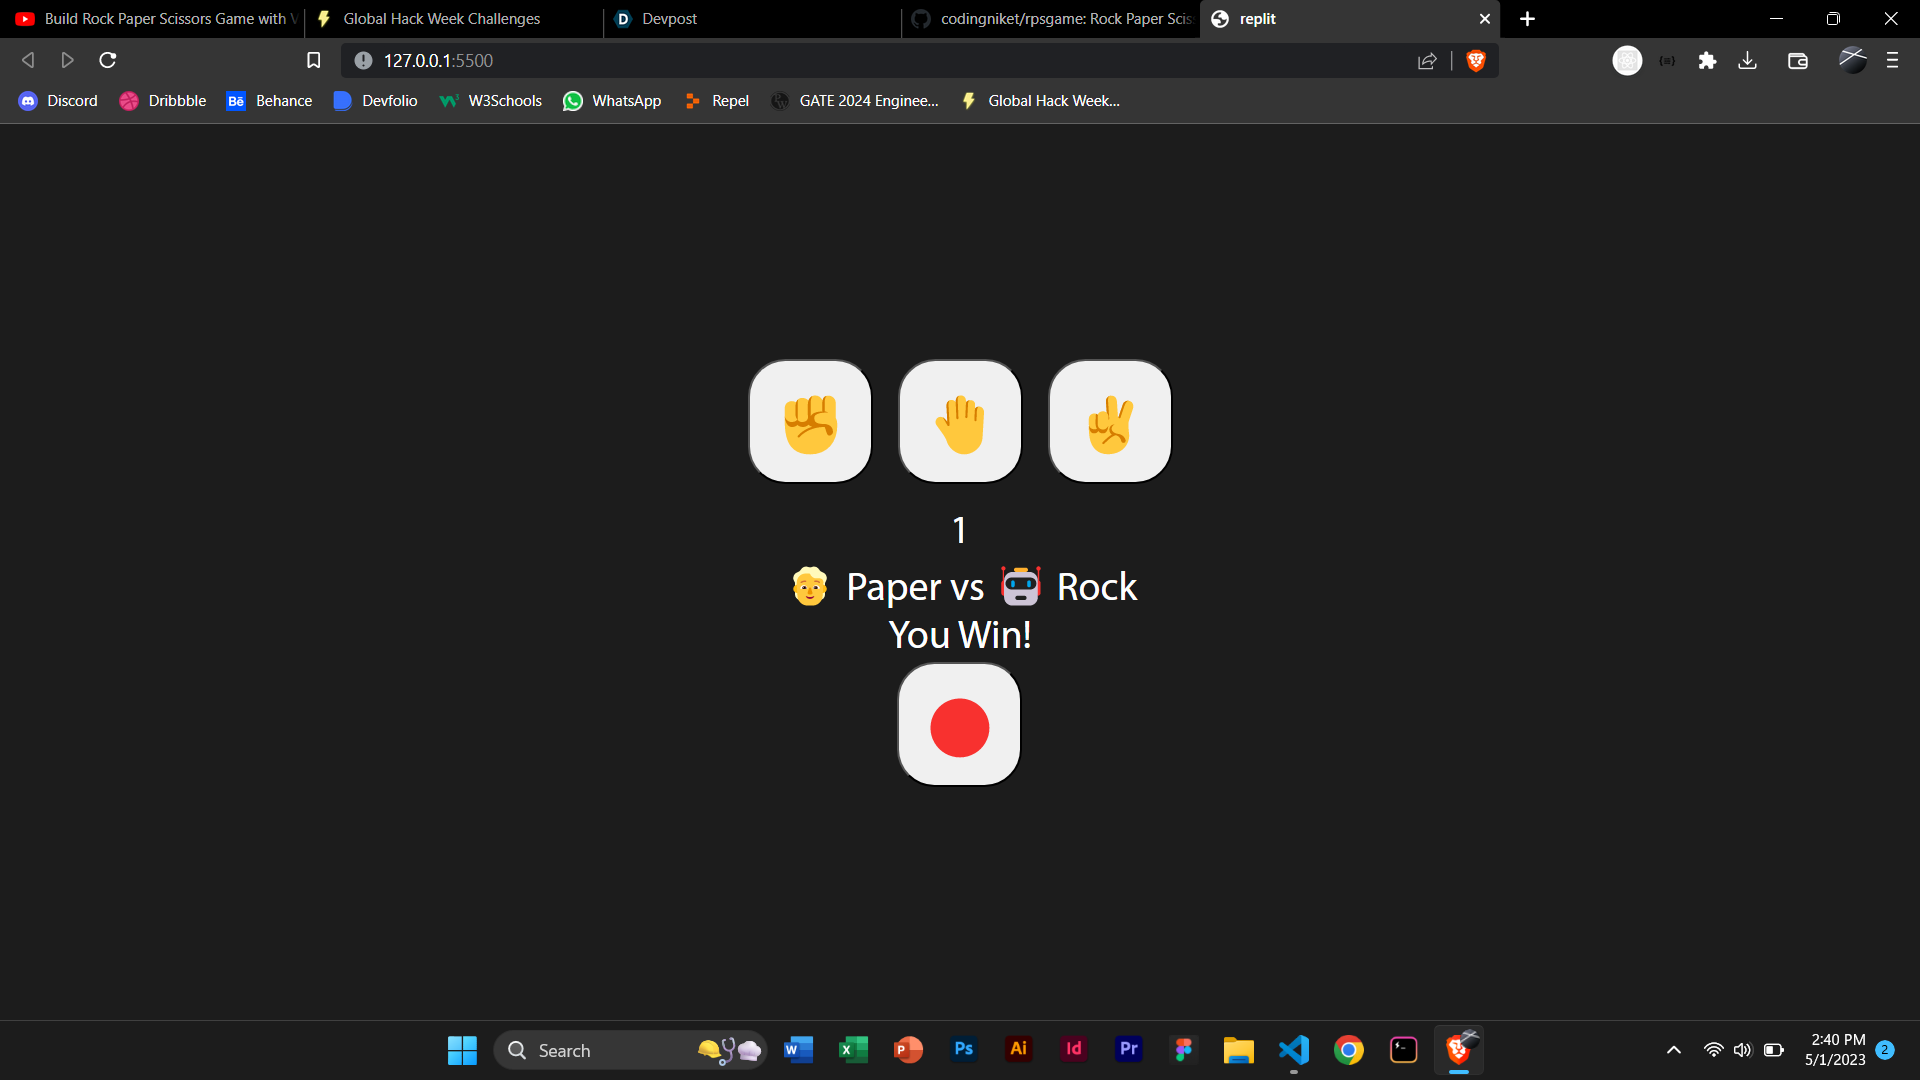Open browser downloads
Screen dimensions: 1920x1080
tap(1747, 60)
